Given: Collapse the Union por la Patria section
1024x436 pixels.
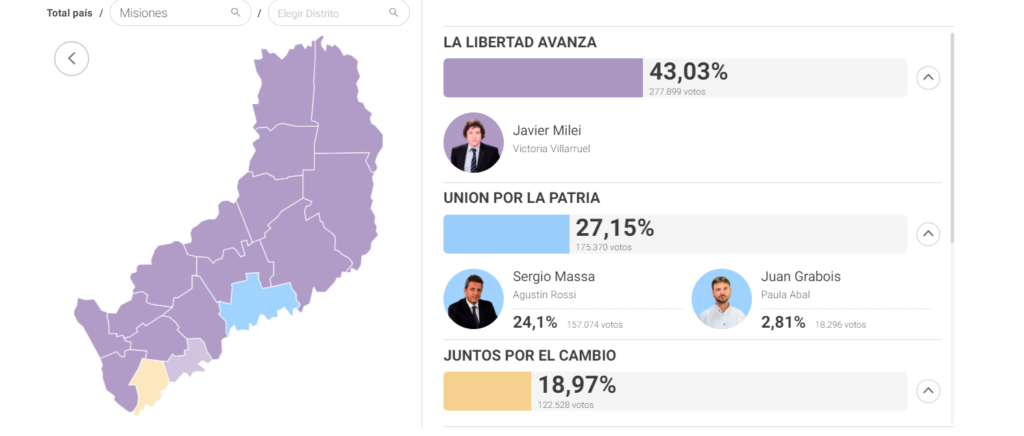Looking at the screenshot, I should click(928, 234).
